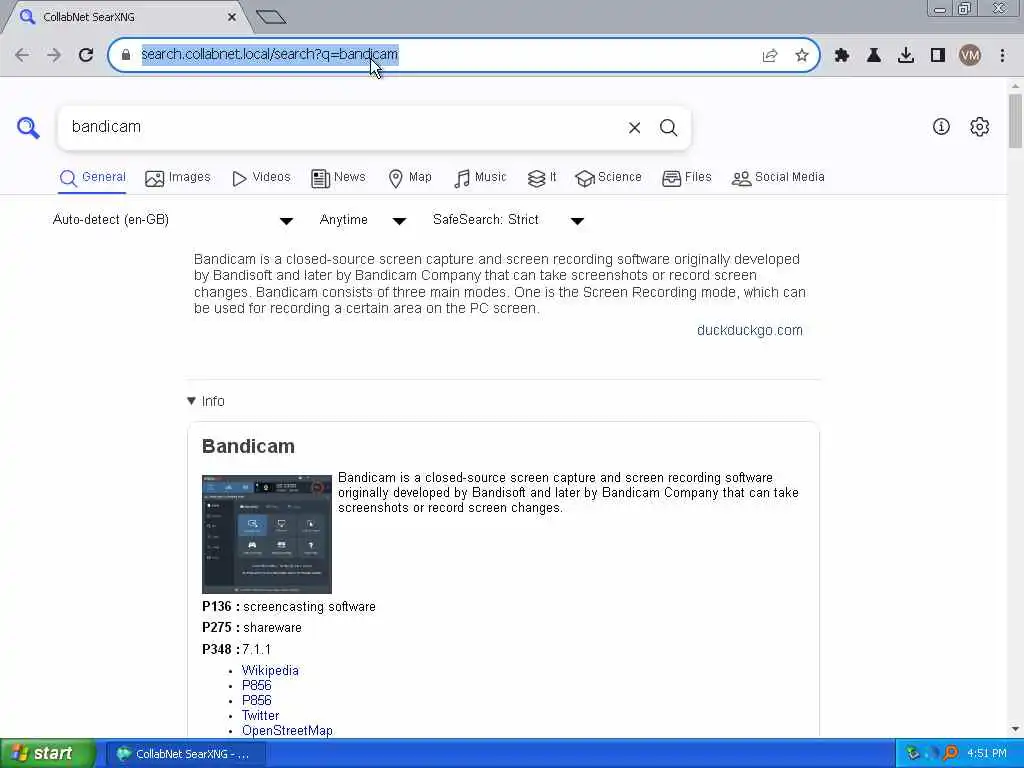Open the Chrome three-dot menu
This screenshot has height=768, width=1024.
tap(1002, 56)
